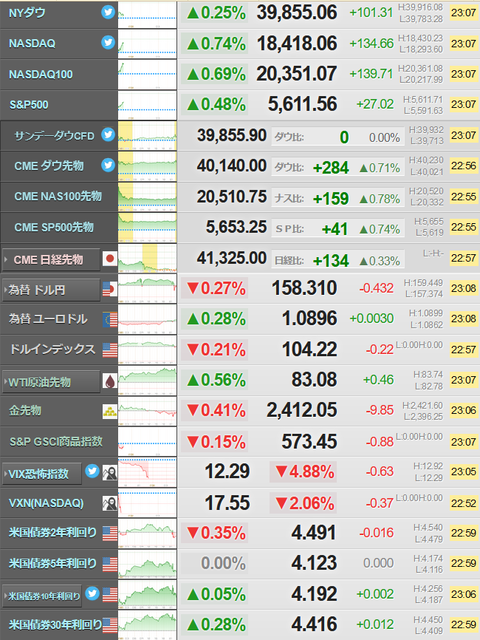The width and height of the screenshot is (480, 640).
Task: Click the scream icon in VXN(NASDAQ) row
Action: (x=110, y=504)
